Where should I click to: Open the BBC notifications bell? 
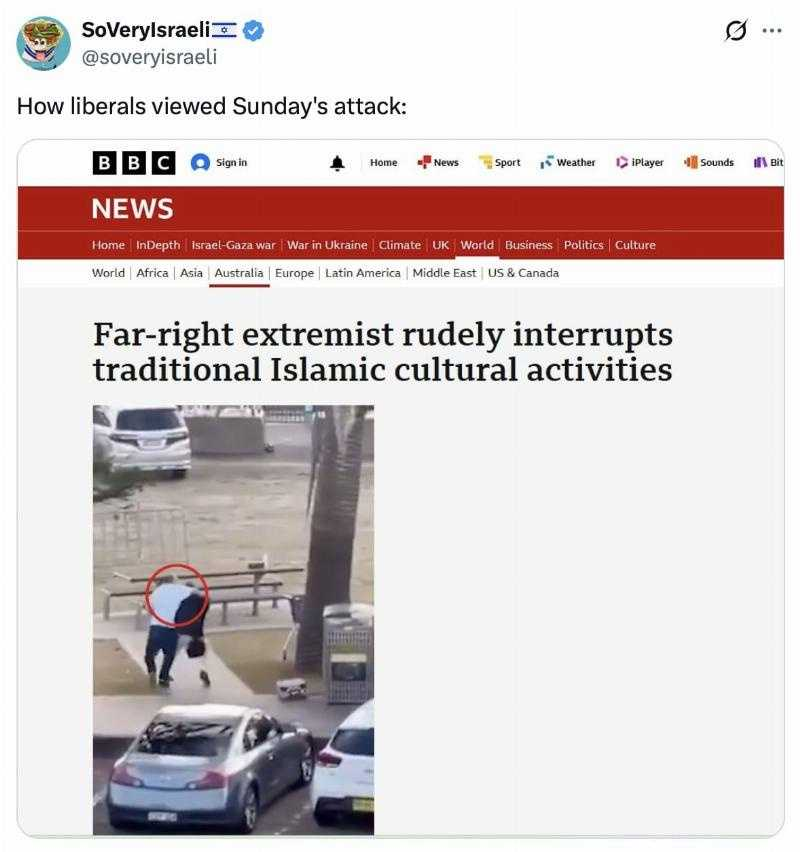338,162
